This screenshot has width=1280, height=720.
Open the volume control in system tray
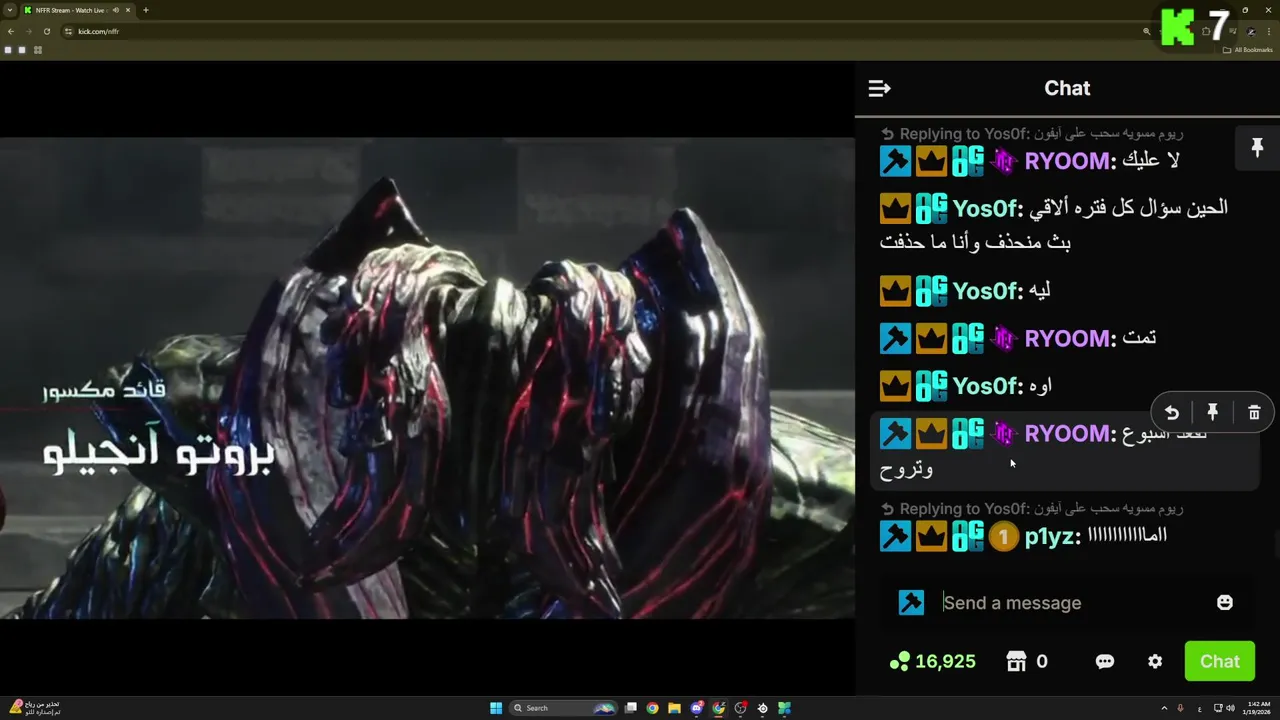pos(1230,708)
